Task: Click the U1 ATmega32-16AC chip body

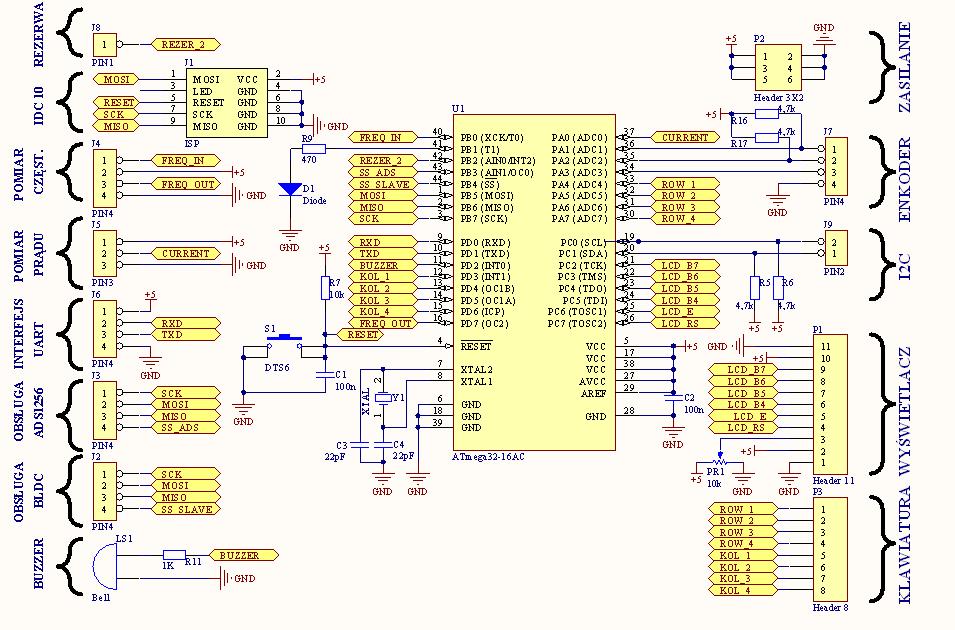Action: [534, 282]
